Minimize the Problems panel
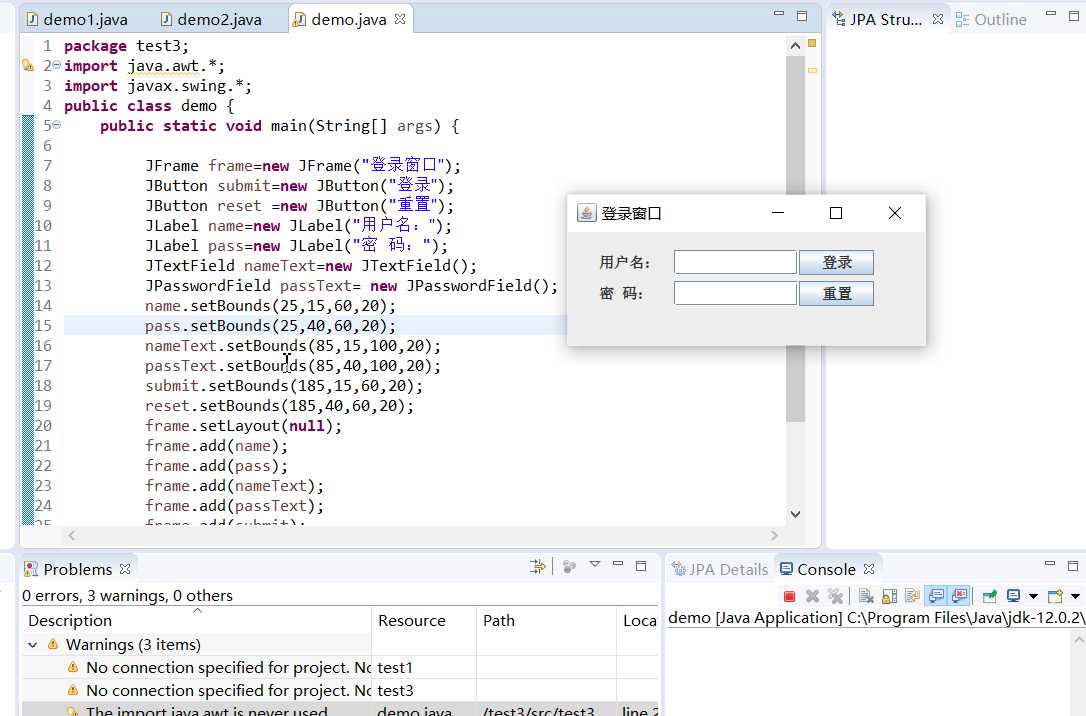The height and width of the screenshot is (716, 1086). coord(618,564)
